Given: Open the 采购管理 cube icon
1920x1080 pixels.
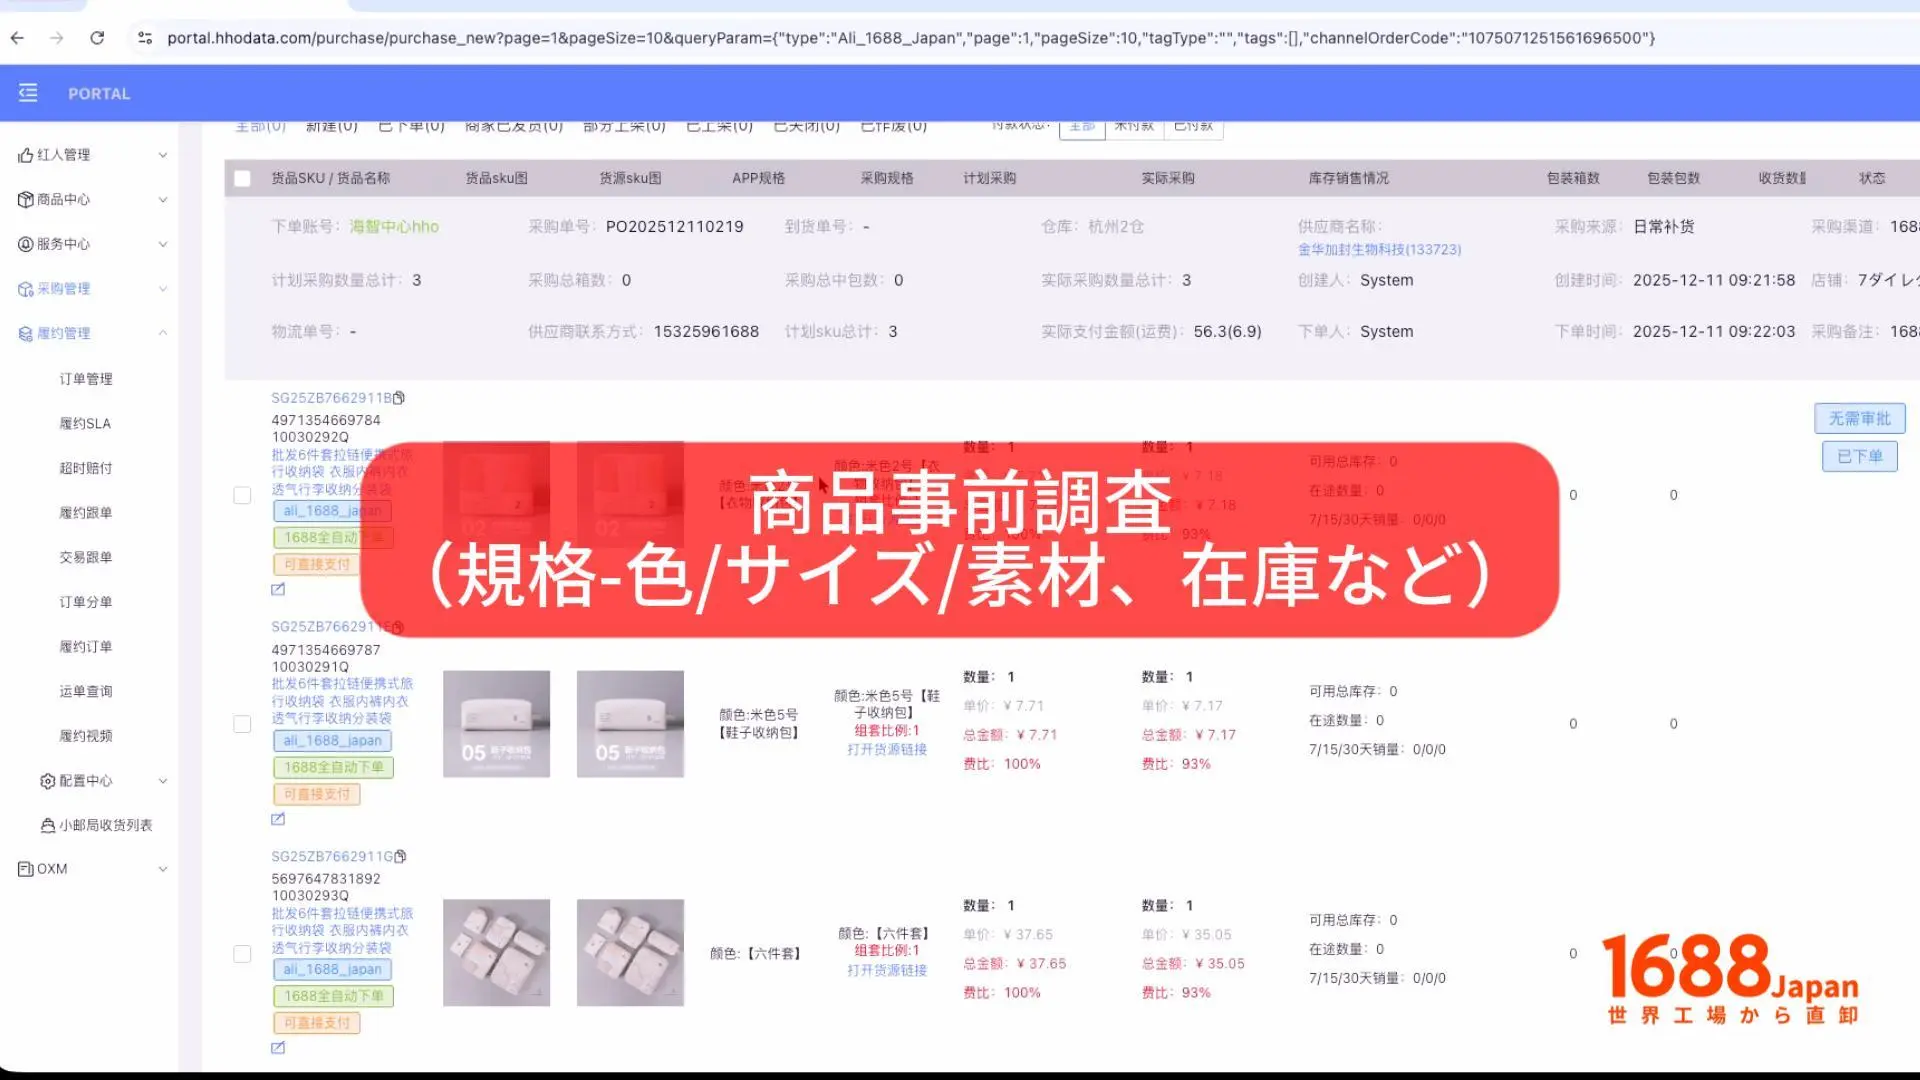Looking at the screenshot, I should [x=25, y=288].
